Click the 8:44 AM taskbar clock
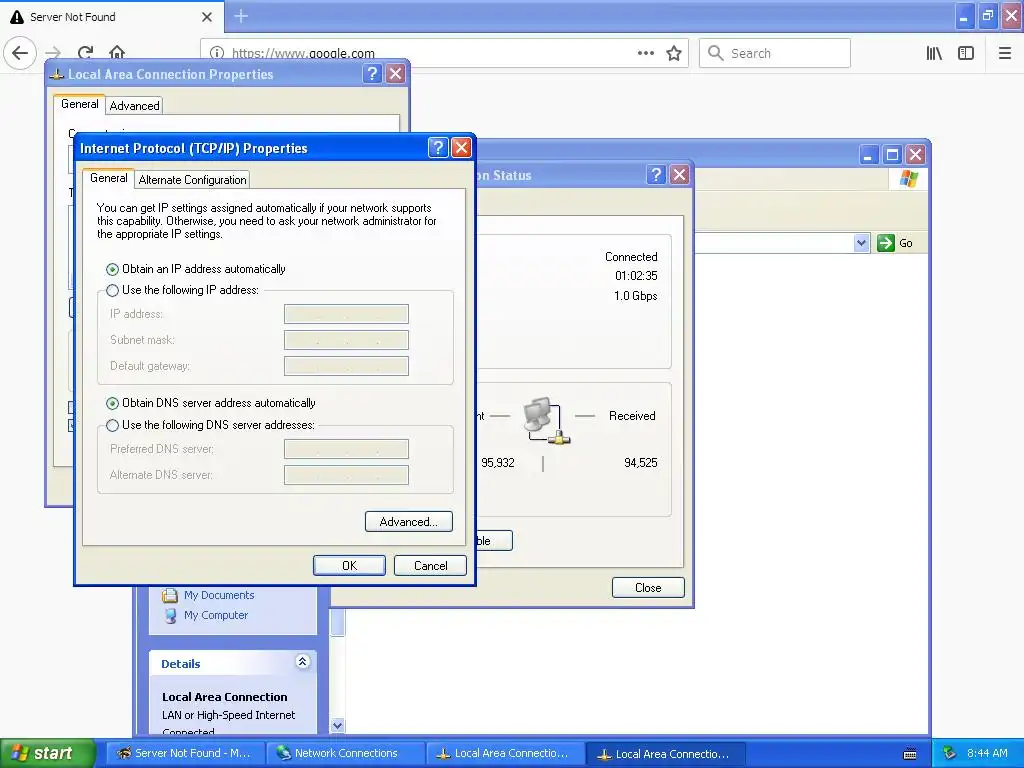This screenshot has height=768, width=1024. point(987,754)
